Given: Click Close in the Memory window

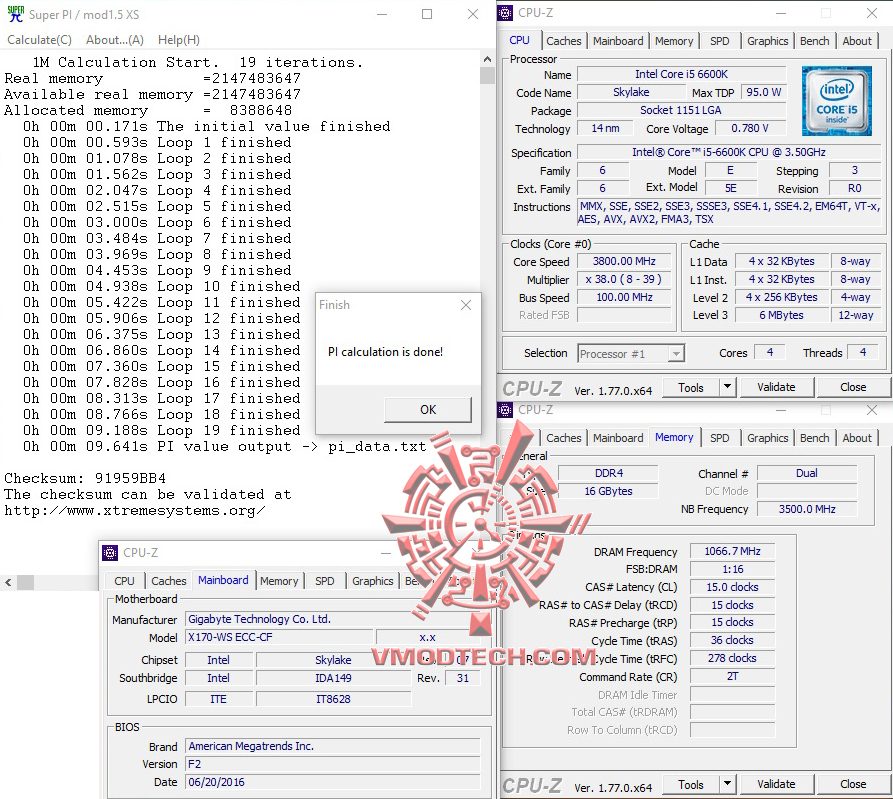Looking at the screenshot, I should pyautogui.click(x=851, y=784).
